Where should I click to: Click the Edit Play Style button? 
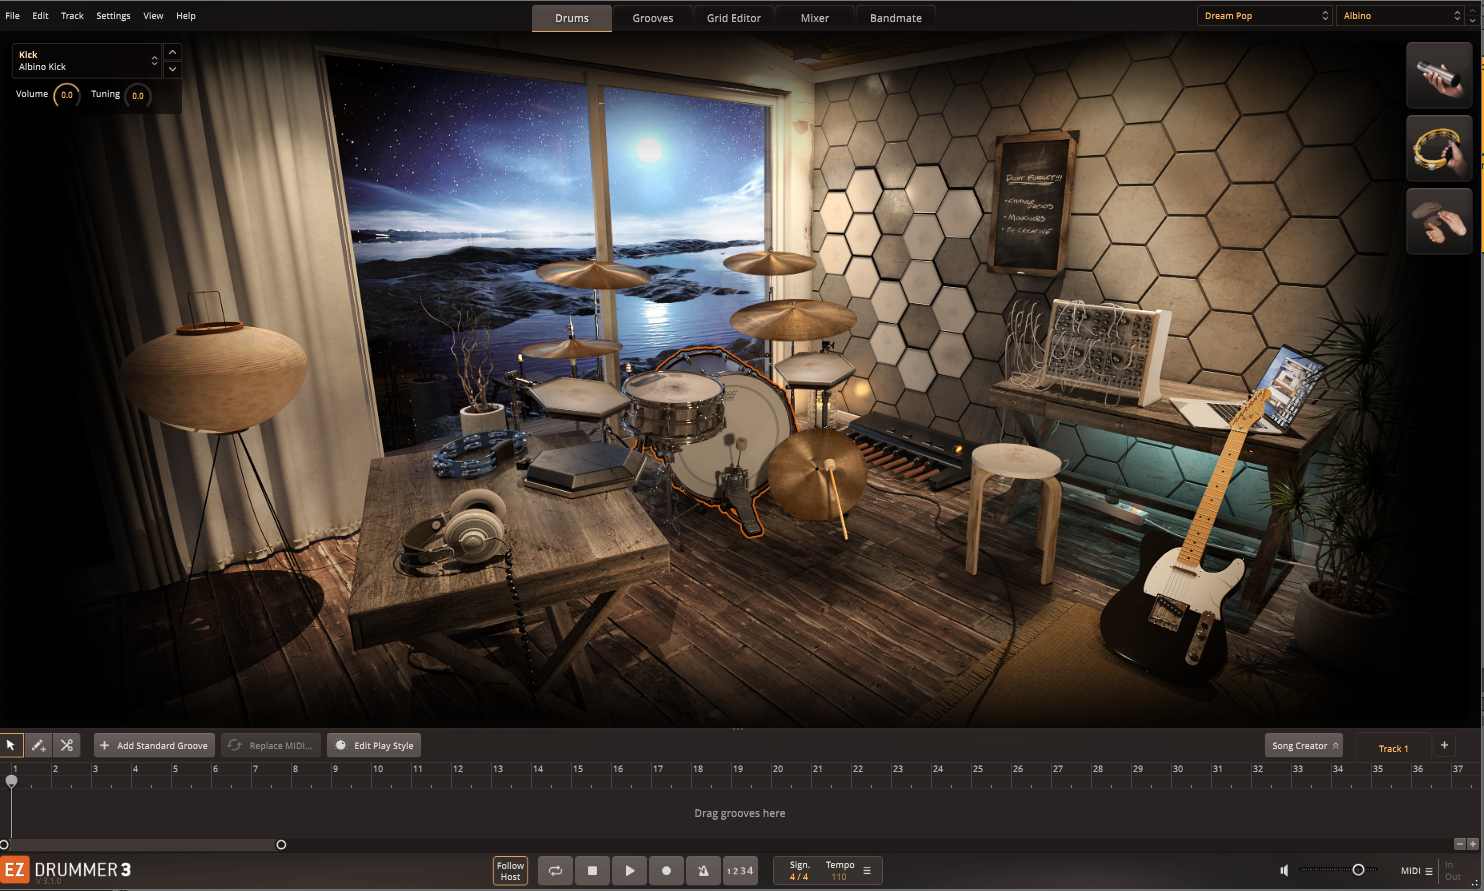click(374, 745)
